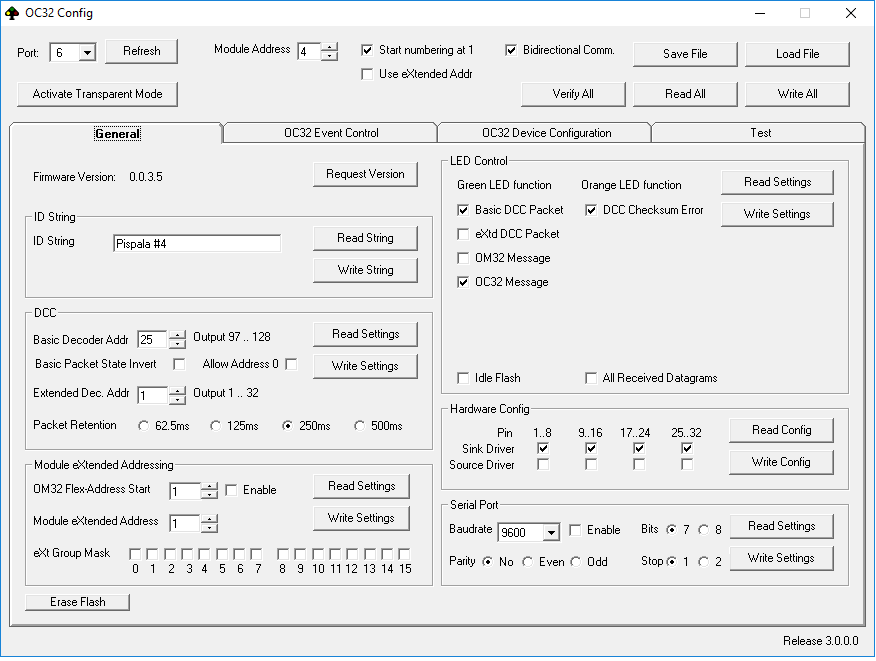Select the Test tab

pyautogui.click(x=760, y=133)
